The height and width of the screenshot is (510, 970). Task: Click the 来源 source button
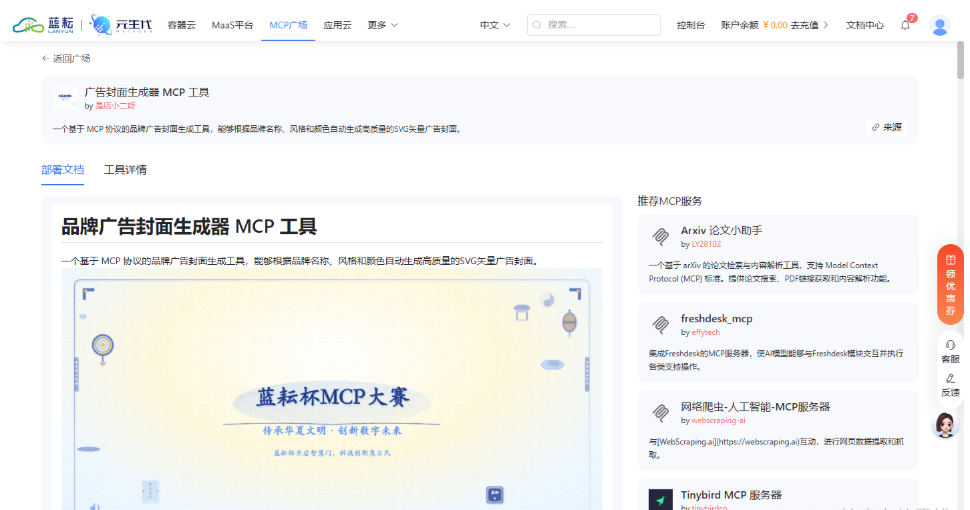886,127
